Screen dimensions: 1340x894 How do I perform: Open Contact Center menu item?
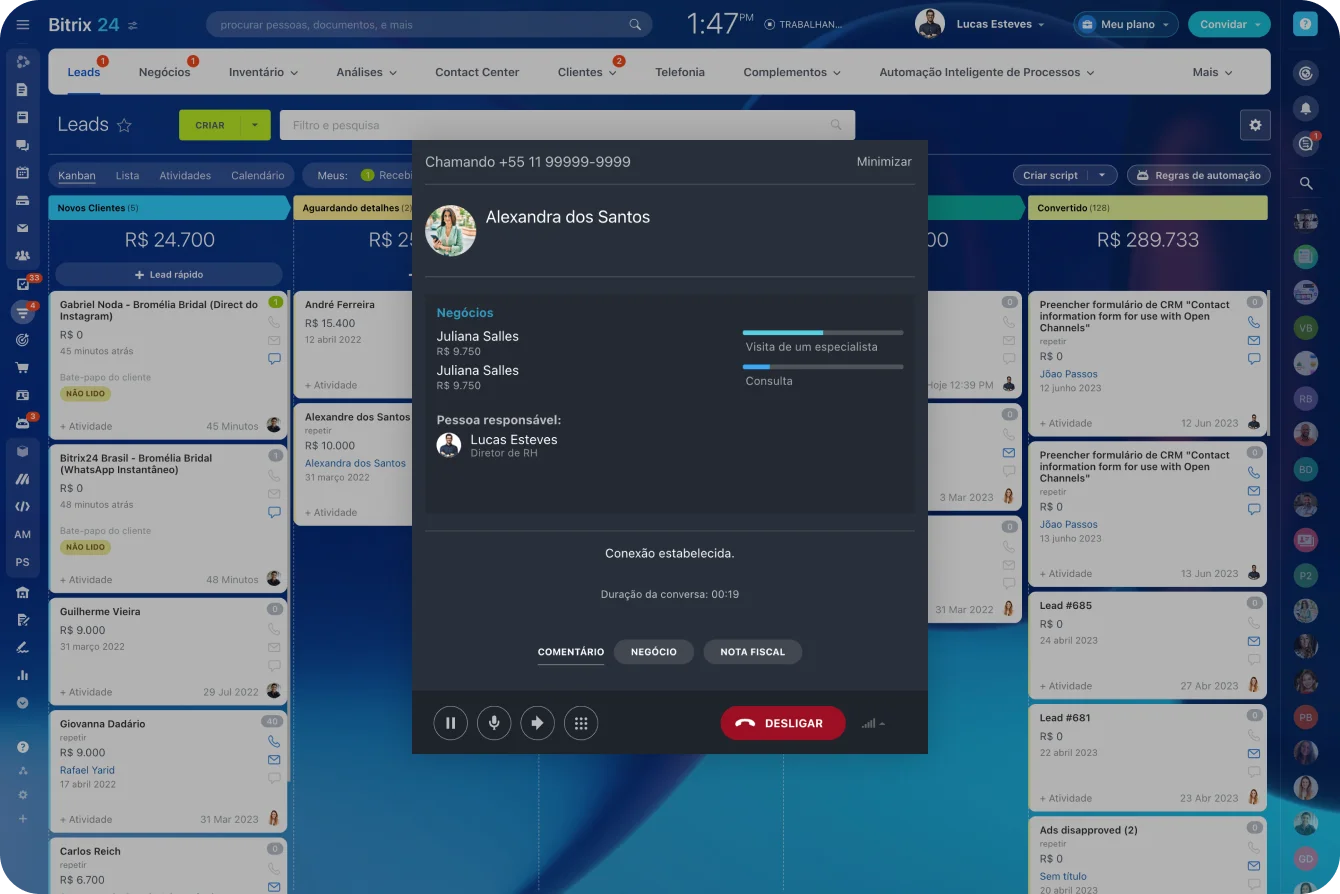[477, 72]
